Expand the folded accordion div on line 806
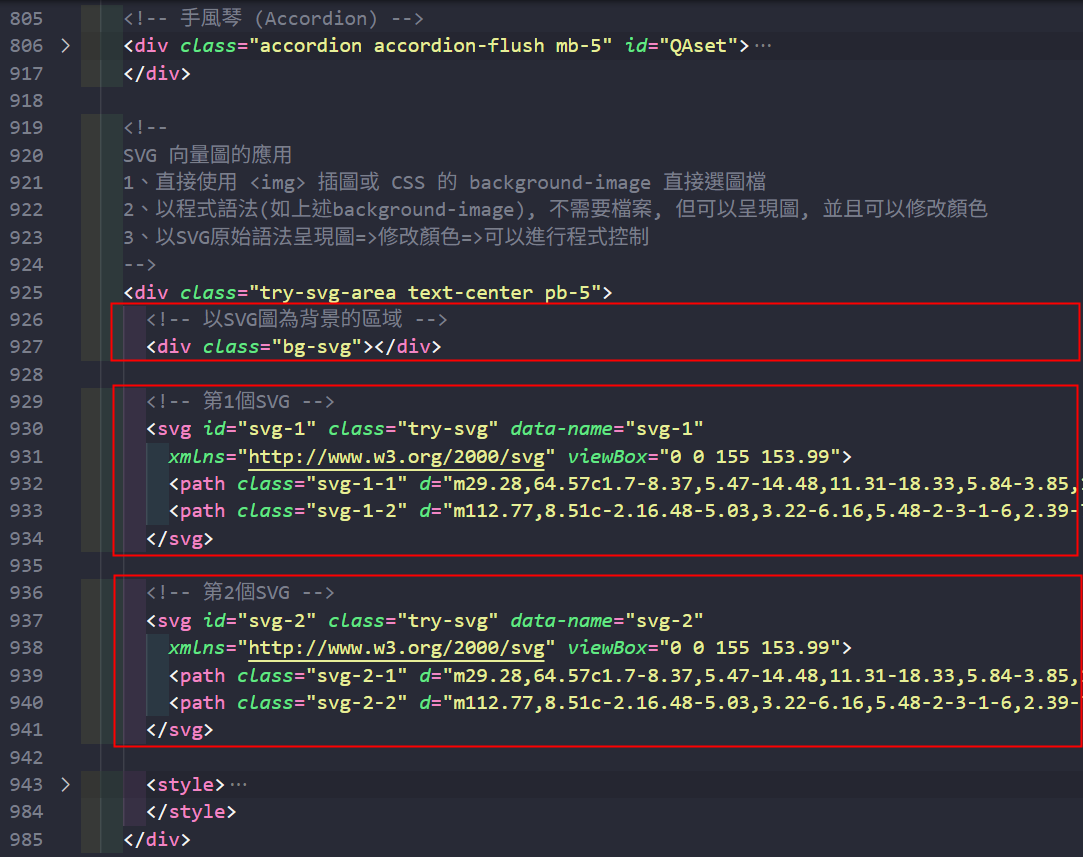Viewport: 1083px width, 857px height. coord(65,46)
